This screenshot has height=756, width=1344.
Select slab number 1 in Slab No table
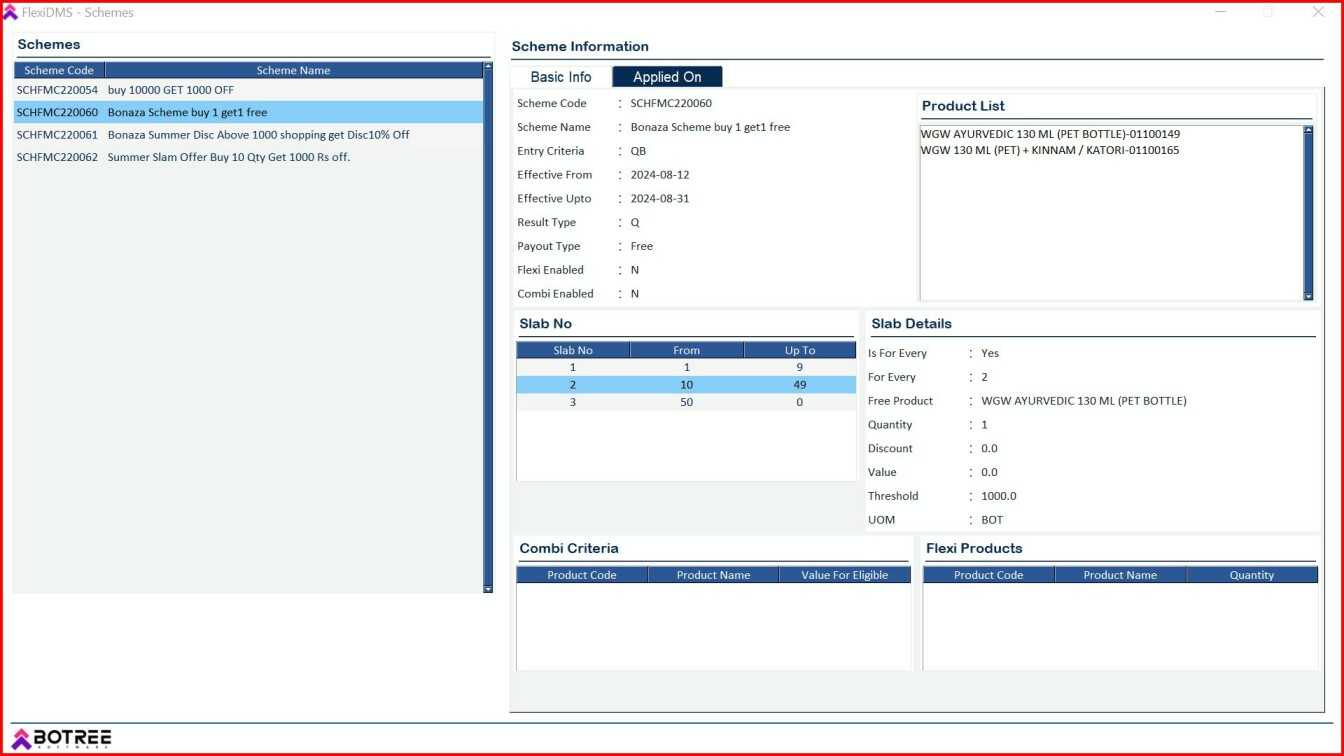[x=686, y=367]
